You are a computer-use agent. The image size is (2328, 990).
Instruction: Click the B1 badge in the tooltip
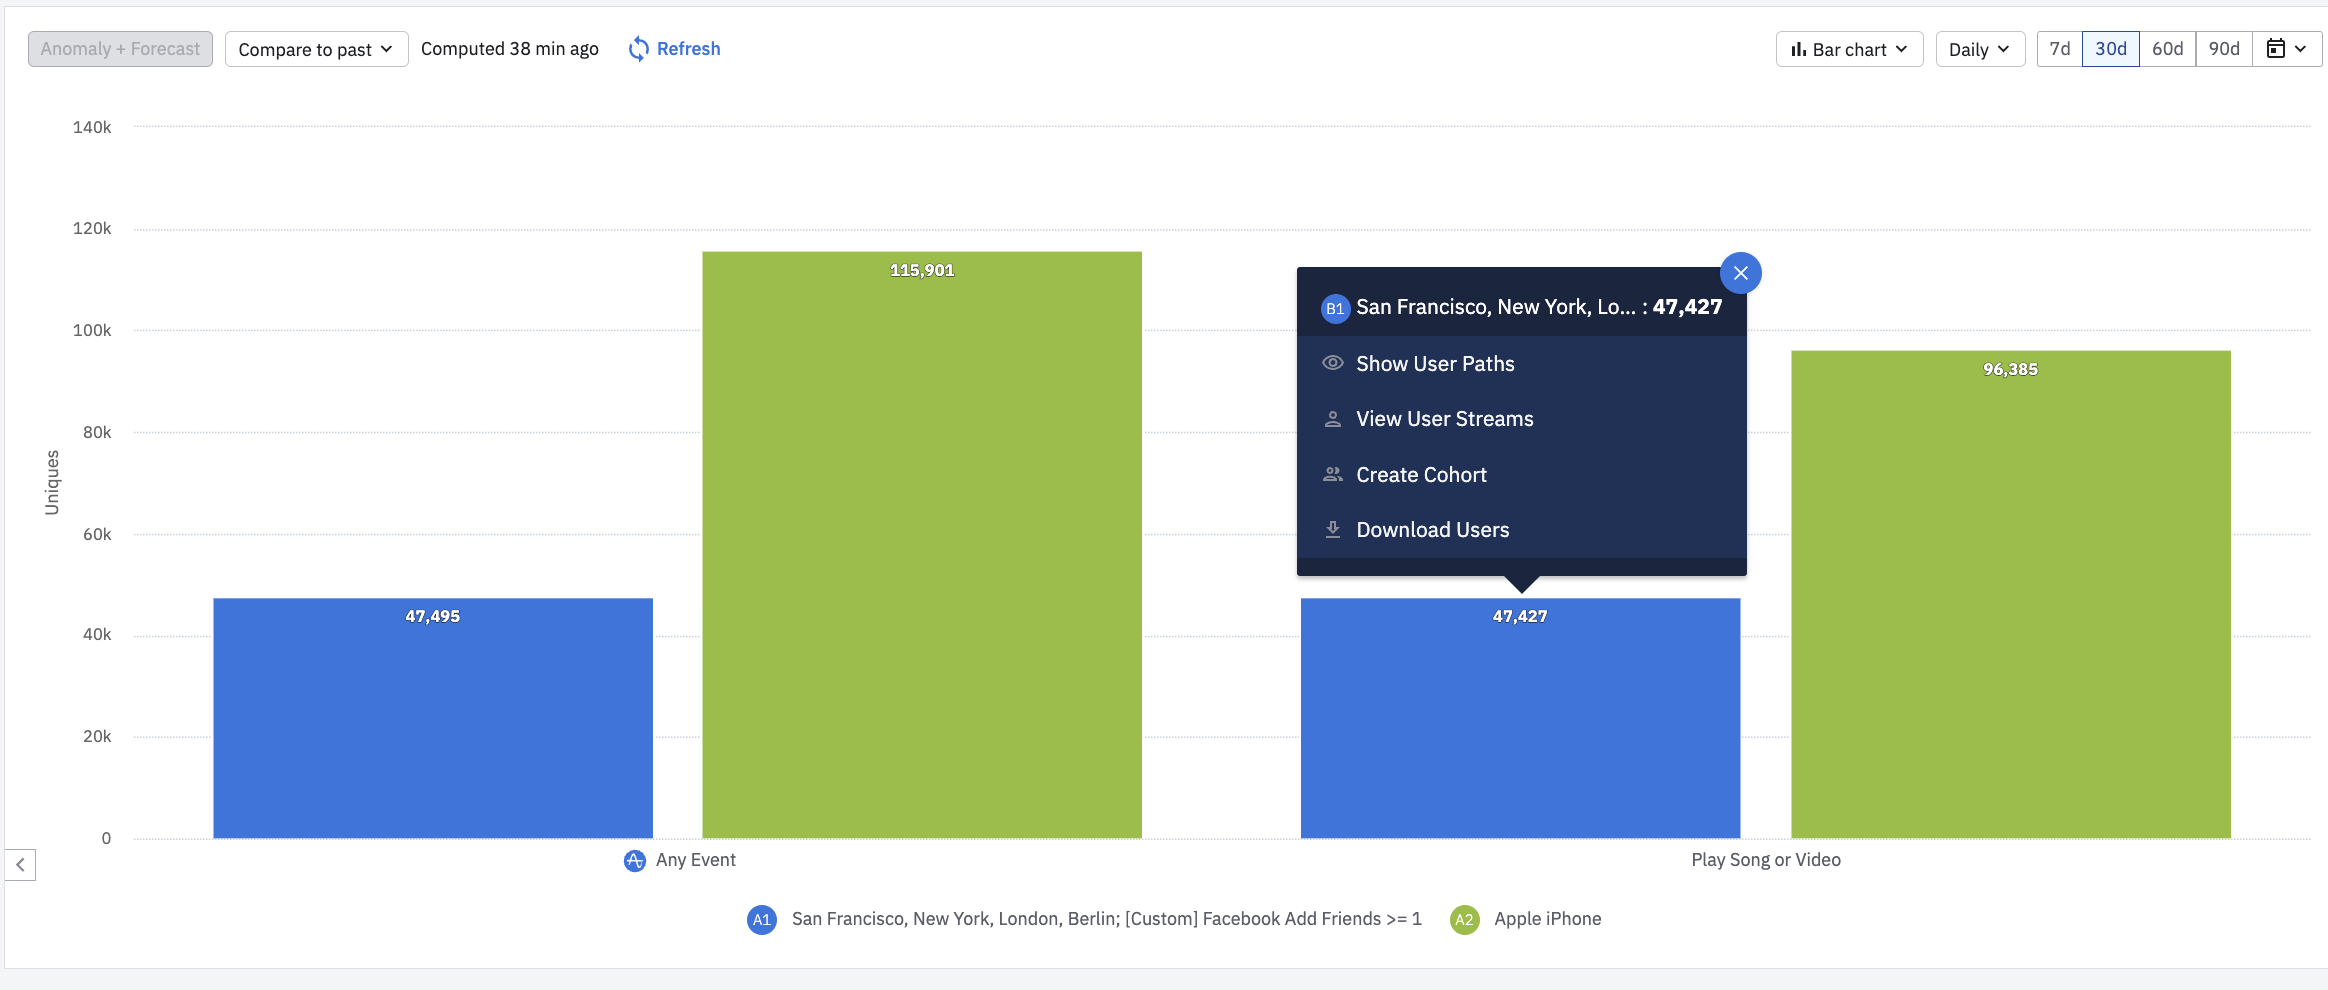tap(1335, 308)
